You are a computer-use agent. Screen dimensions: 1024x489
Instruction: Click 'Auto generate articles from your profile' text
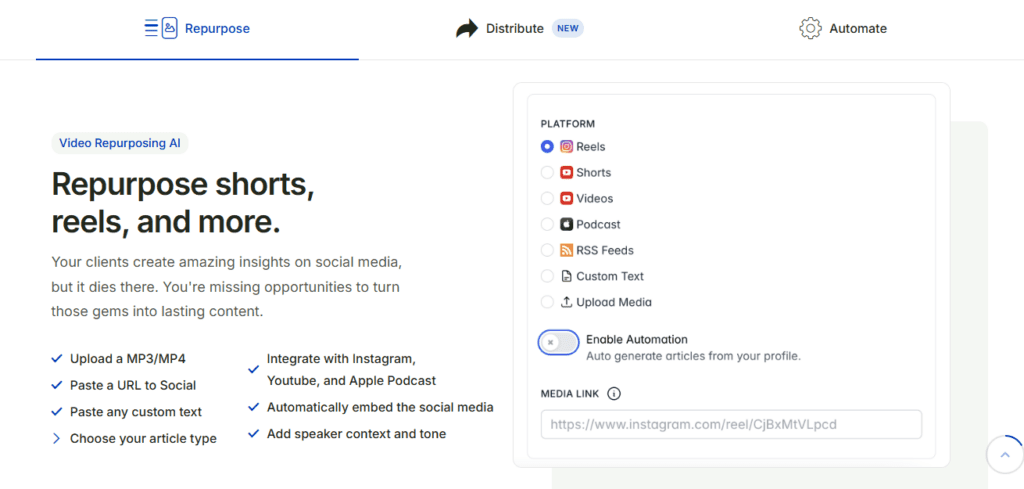click(694, 356)
